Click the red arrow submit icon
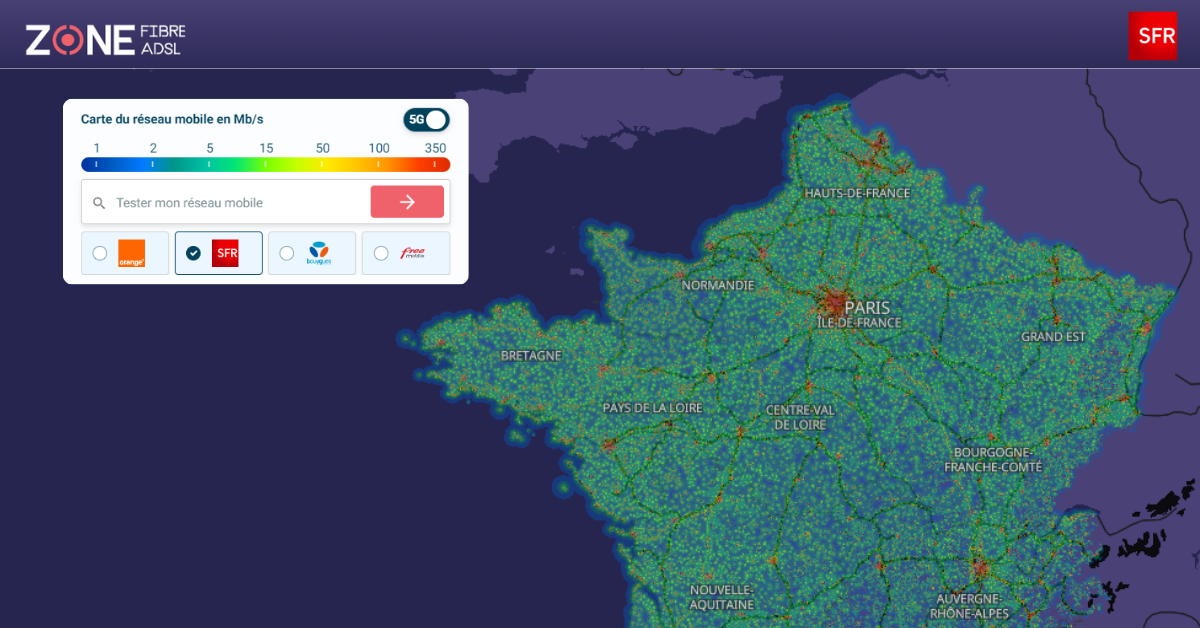This screenshot has height=628, width=1200. pos(407,201)
